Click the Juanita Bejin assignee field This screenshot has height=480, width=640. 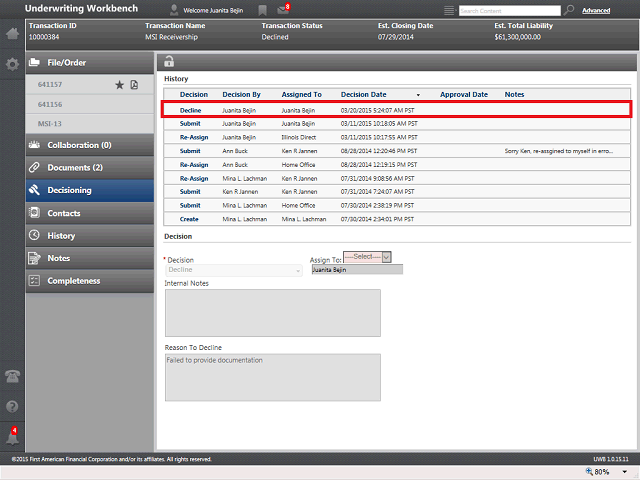(357, 269)
